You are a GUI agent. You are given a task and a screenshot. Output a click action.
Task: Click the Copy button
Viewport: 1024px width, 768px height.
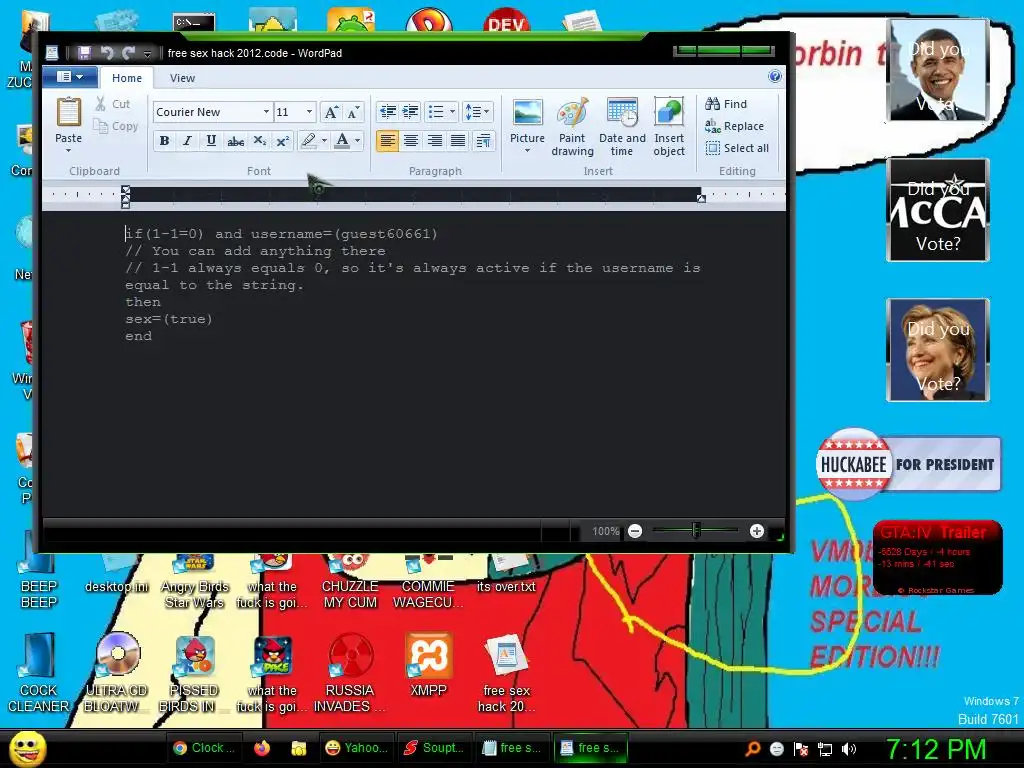[116, 126]
